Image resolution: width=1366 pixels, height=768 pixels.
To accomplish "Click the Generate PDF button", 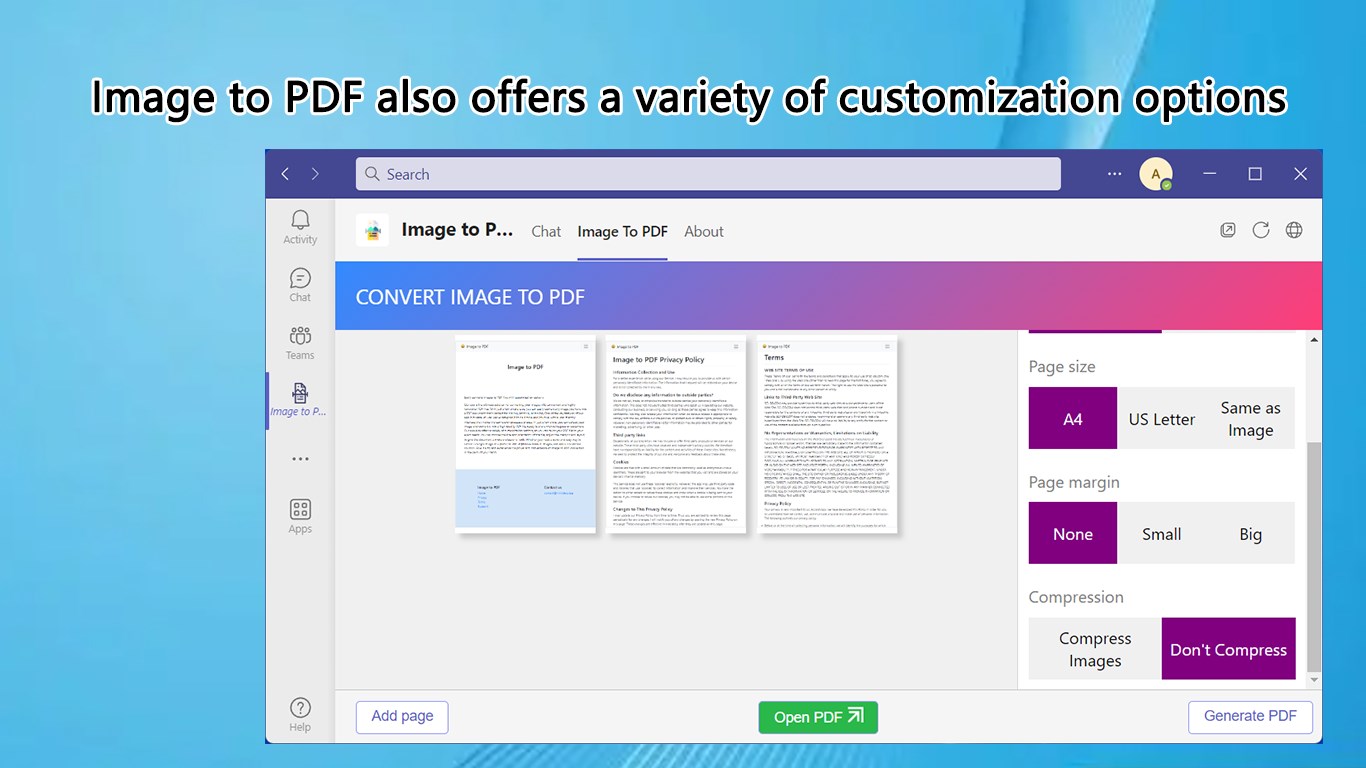I will coord(1250,716).
